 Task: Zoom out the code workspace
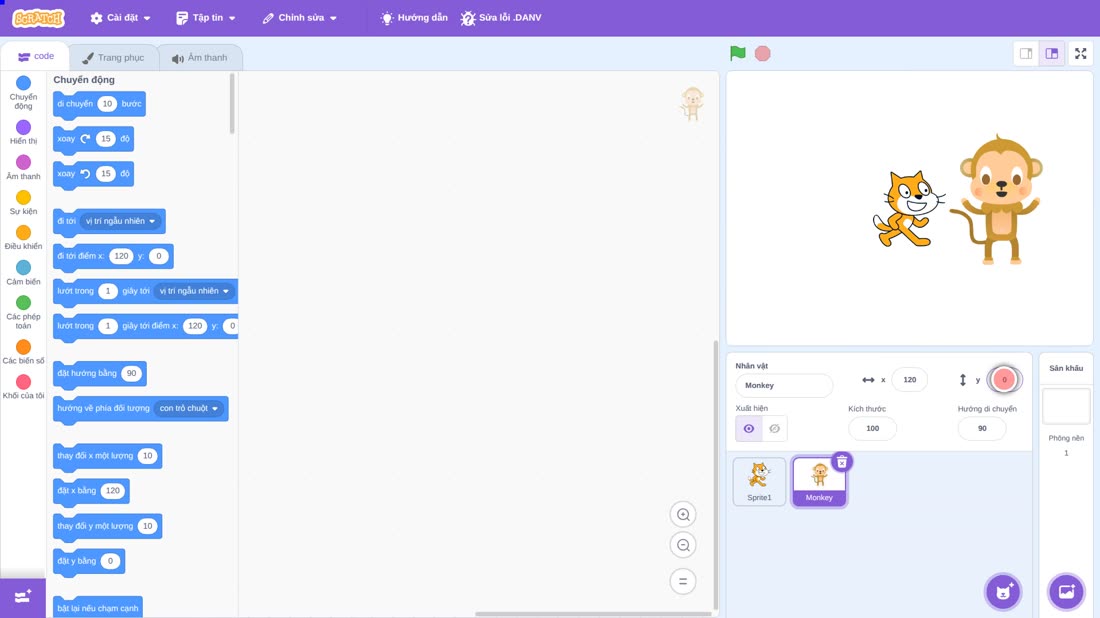tap(683, 545)
